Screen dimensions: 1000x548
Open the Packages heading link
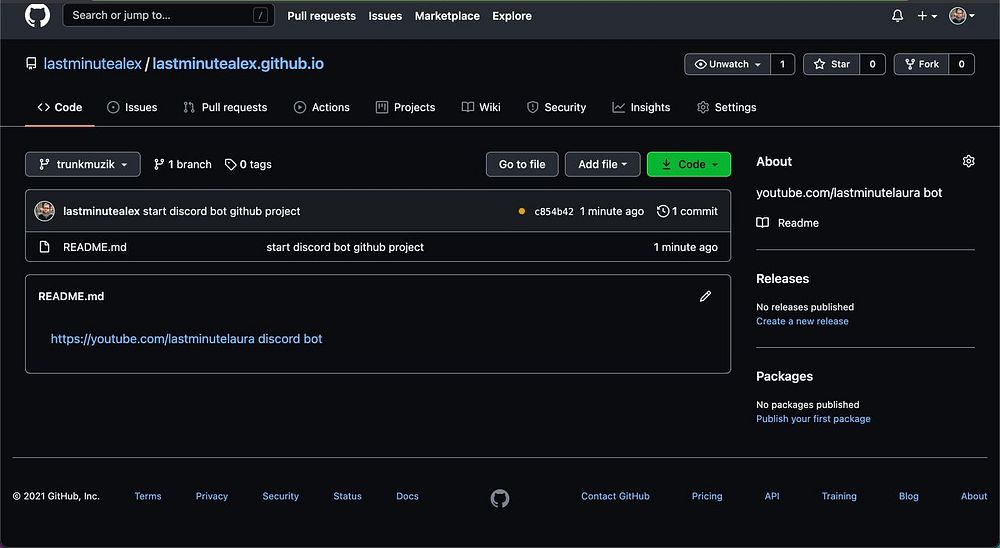tap(784, 376)
